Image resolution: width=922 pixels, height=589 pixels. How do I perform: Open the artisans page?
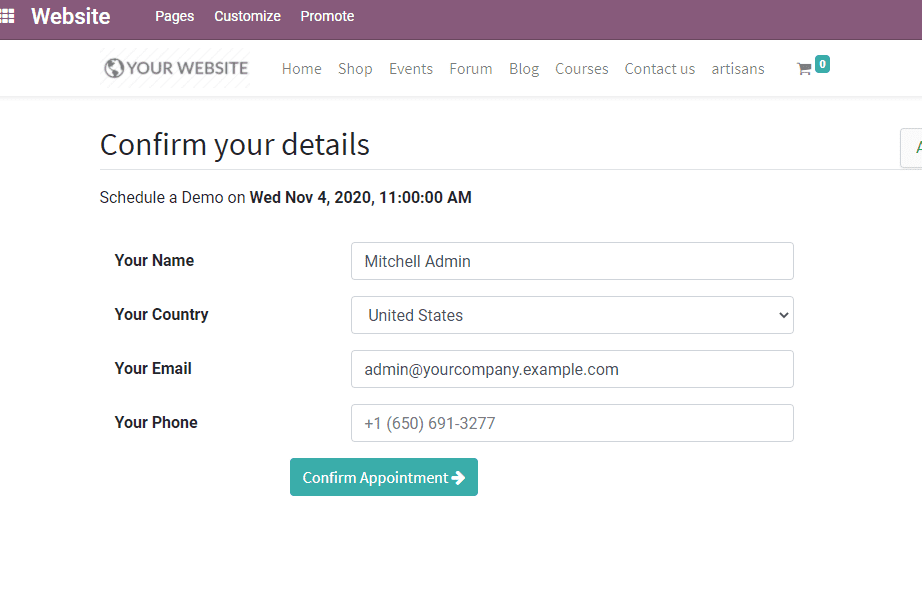pos(738,69)
